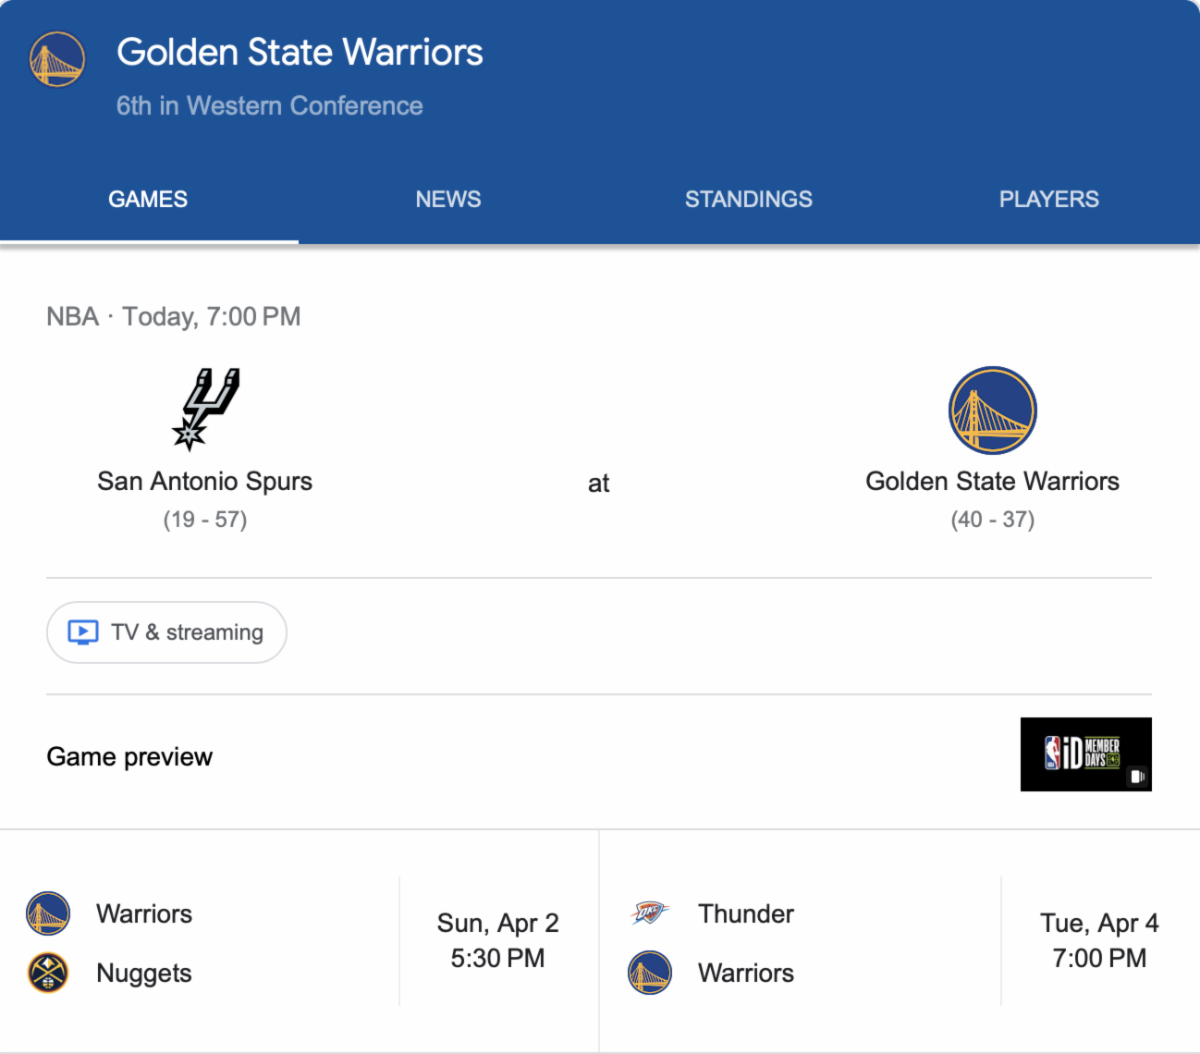The height and width of the screenshot is (1054, 1200).
Task: Click the Golden State Warriors matchup logo
Action: tap(992, 410)
